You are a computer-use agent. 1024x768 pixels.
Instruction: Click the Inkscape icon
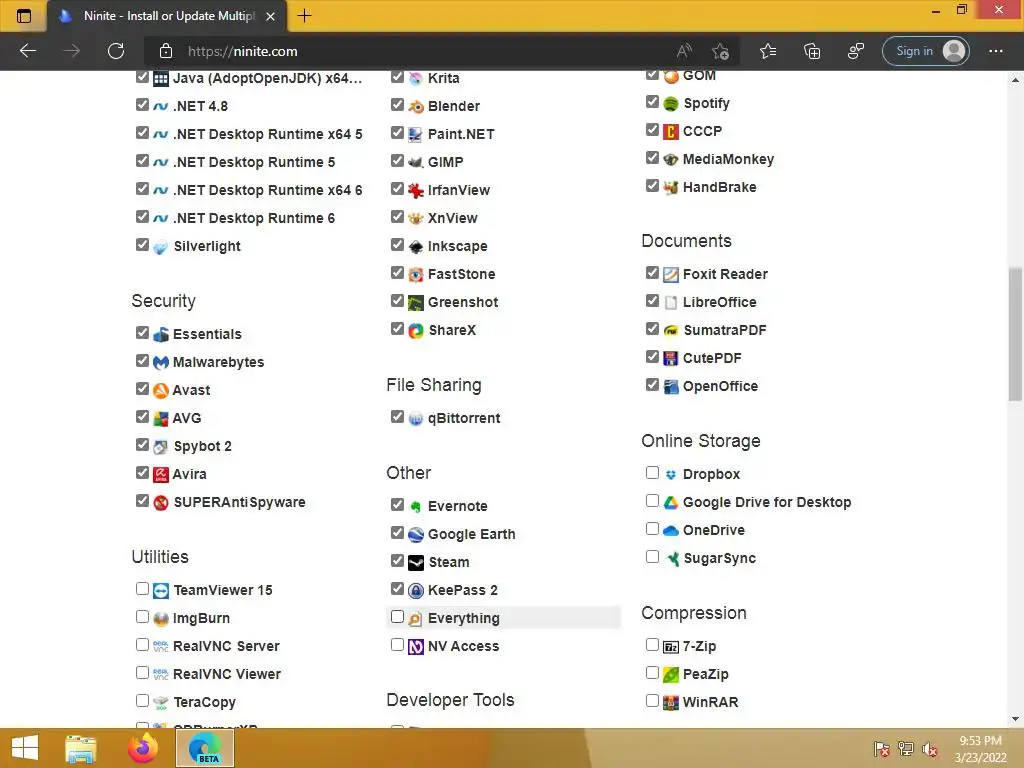pos(416,247)
